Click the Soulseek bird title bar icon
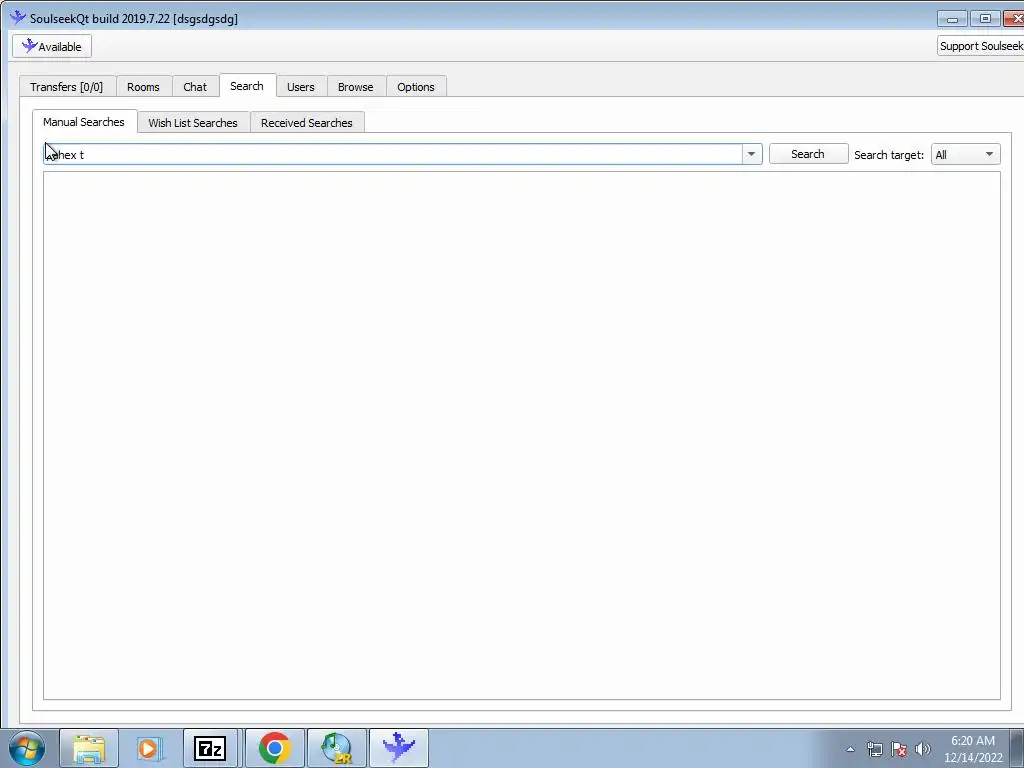 pyautogui.click(x=18, y=18)
